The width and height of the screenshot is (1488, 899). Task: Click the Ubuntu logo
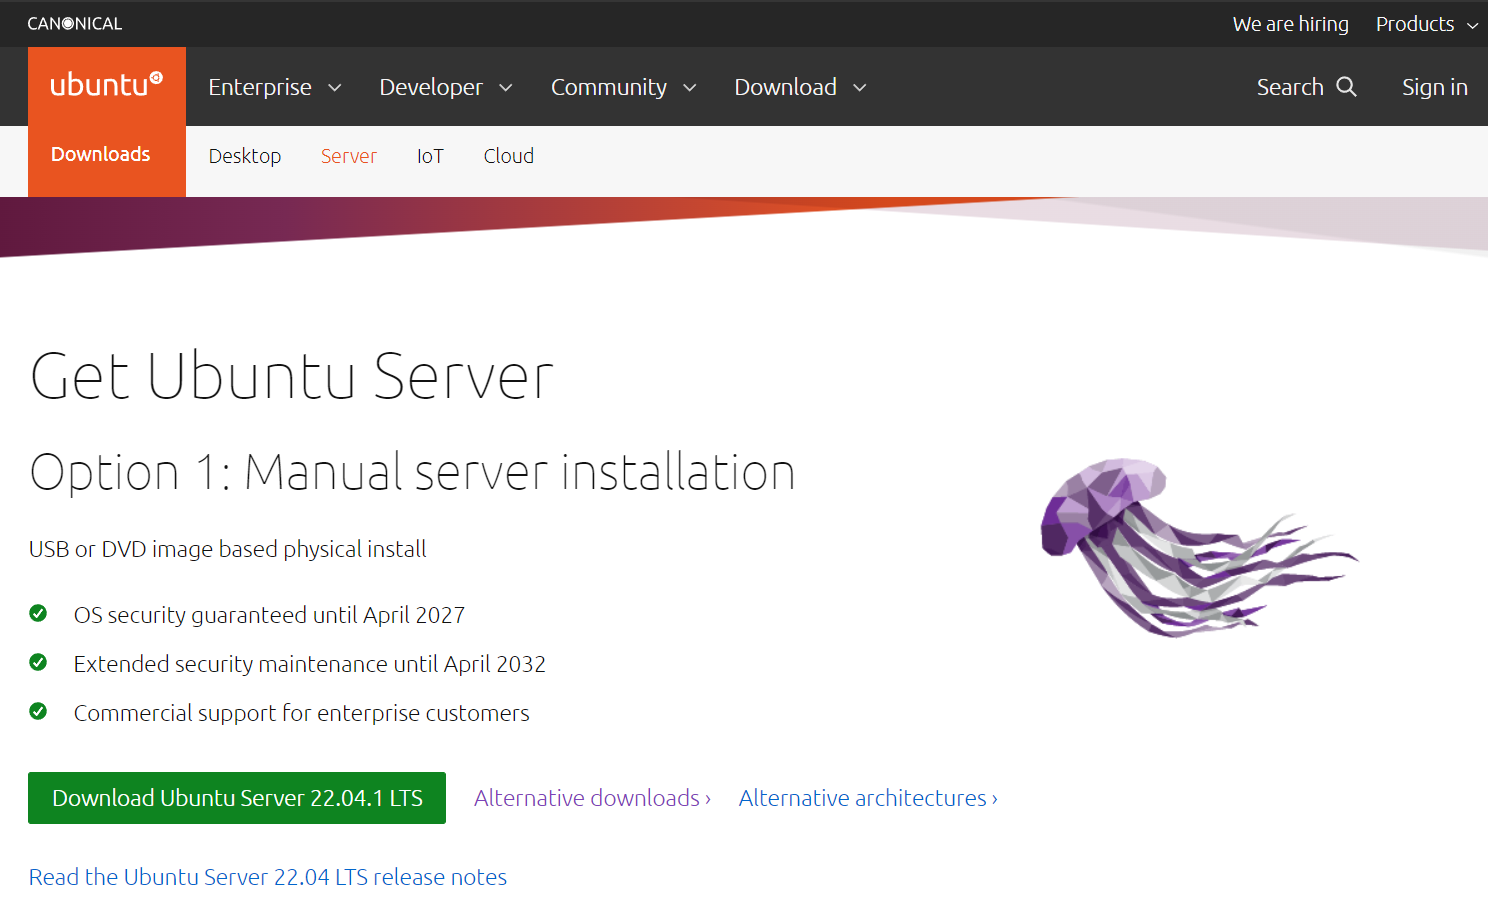[x=106, y=84]
